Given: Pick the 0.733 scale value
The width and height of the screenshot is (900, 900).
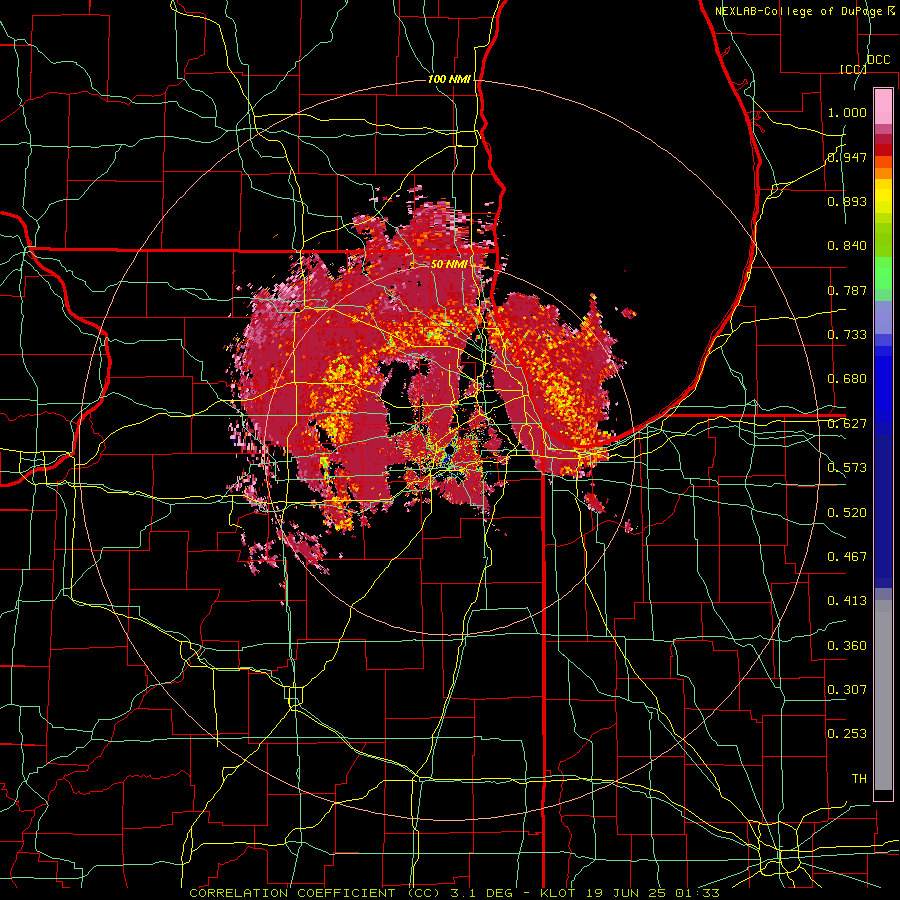Looking at the screenshot, I should [x=847, y=335].
